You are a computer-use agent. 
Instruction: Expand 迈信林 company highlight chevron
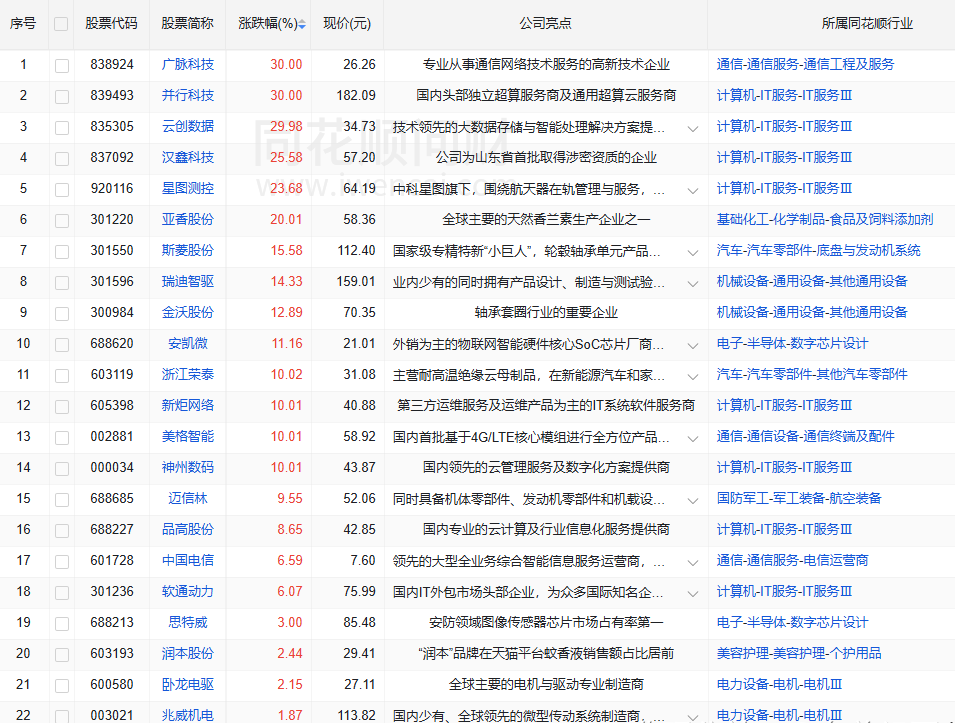point(693,500)
